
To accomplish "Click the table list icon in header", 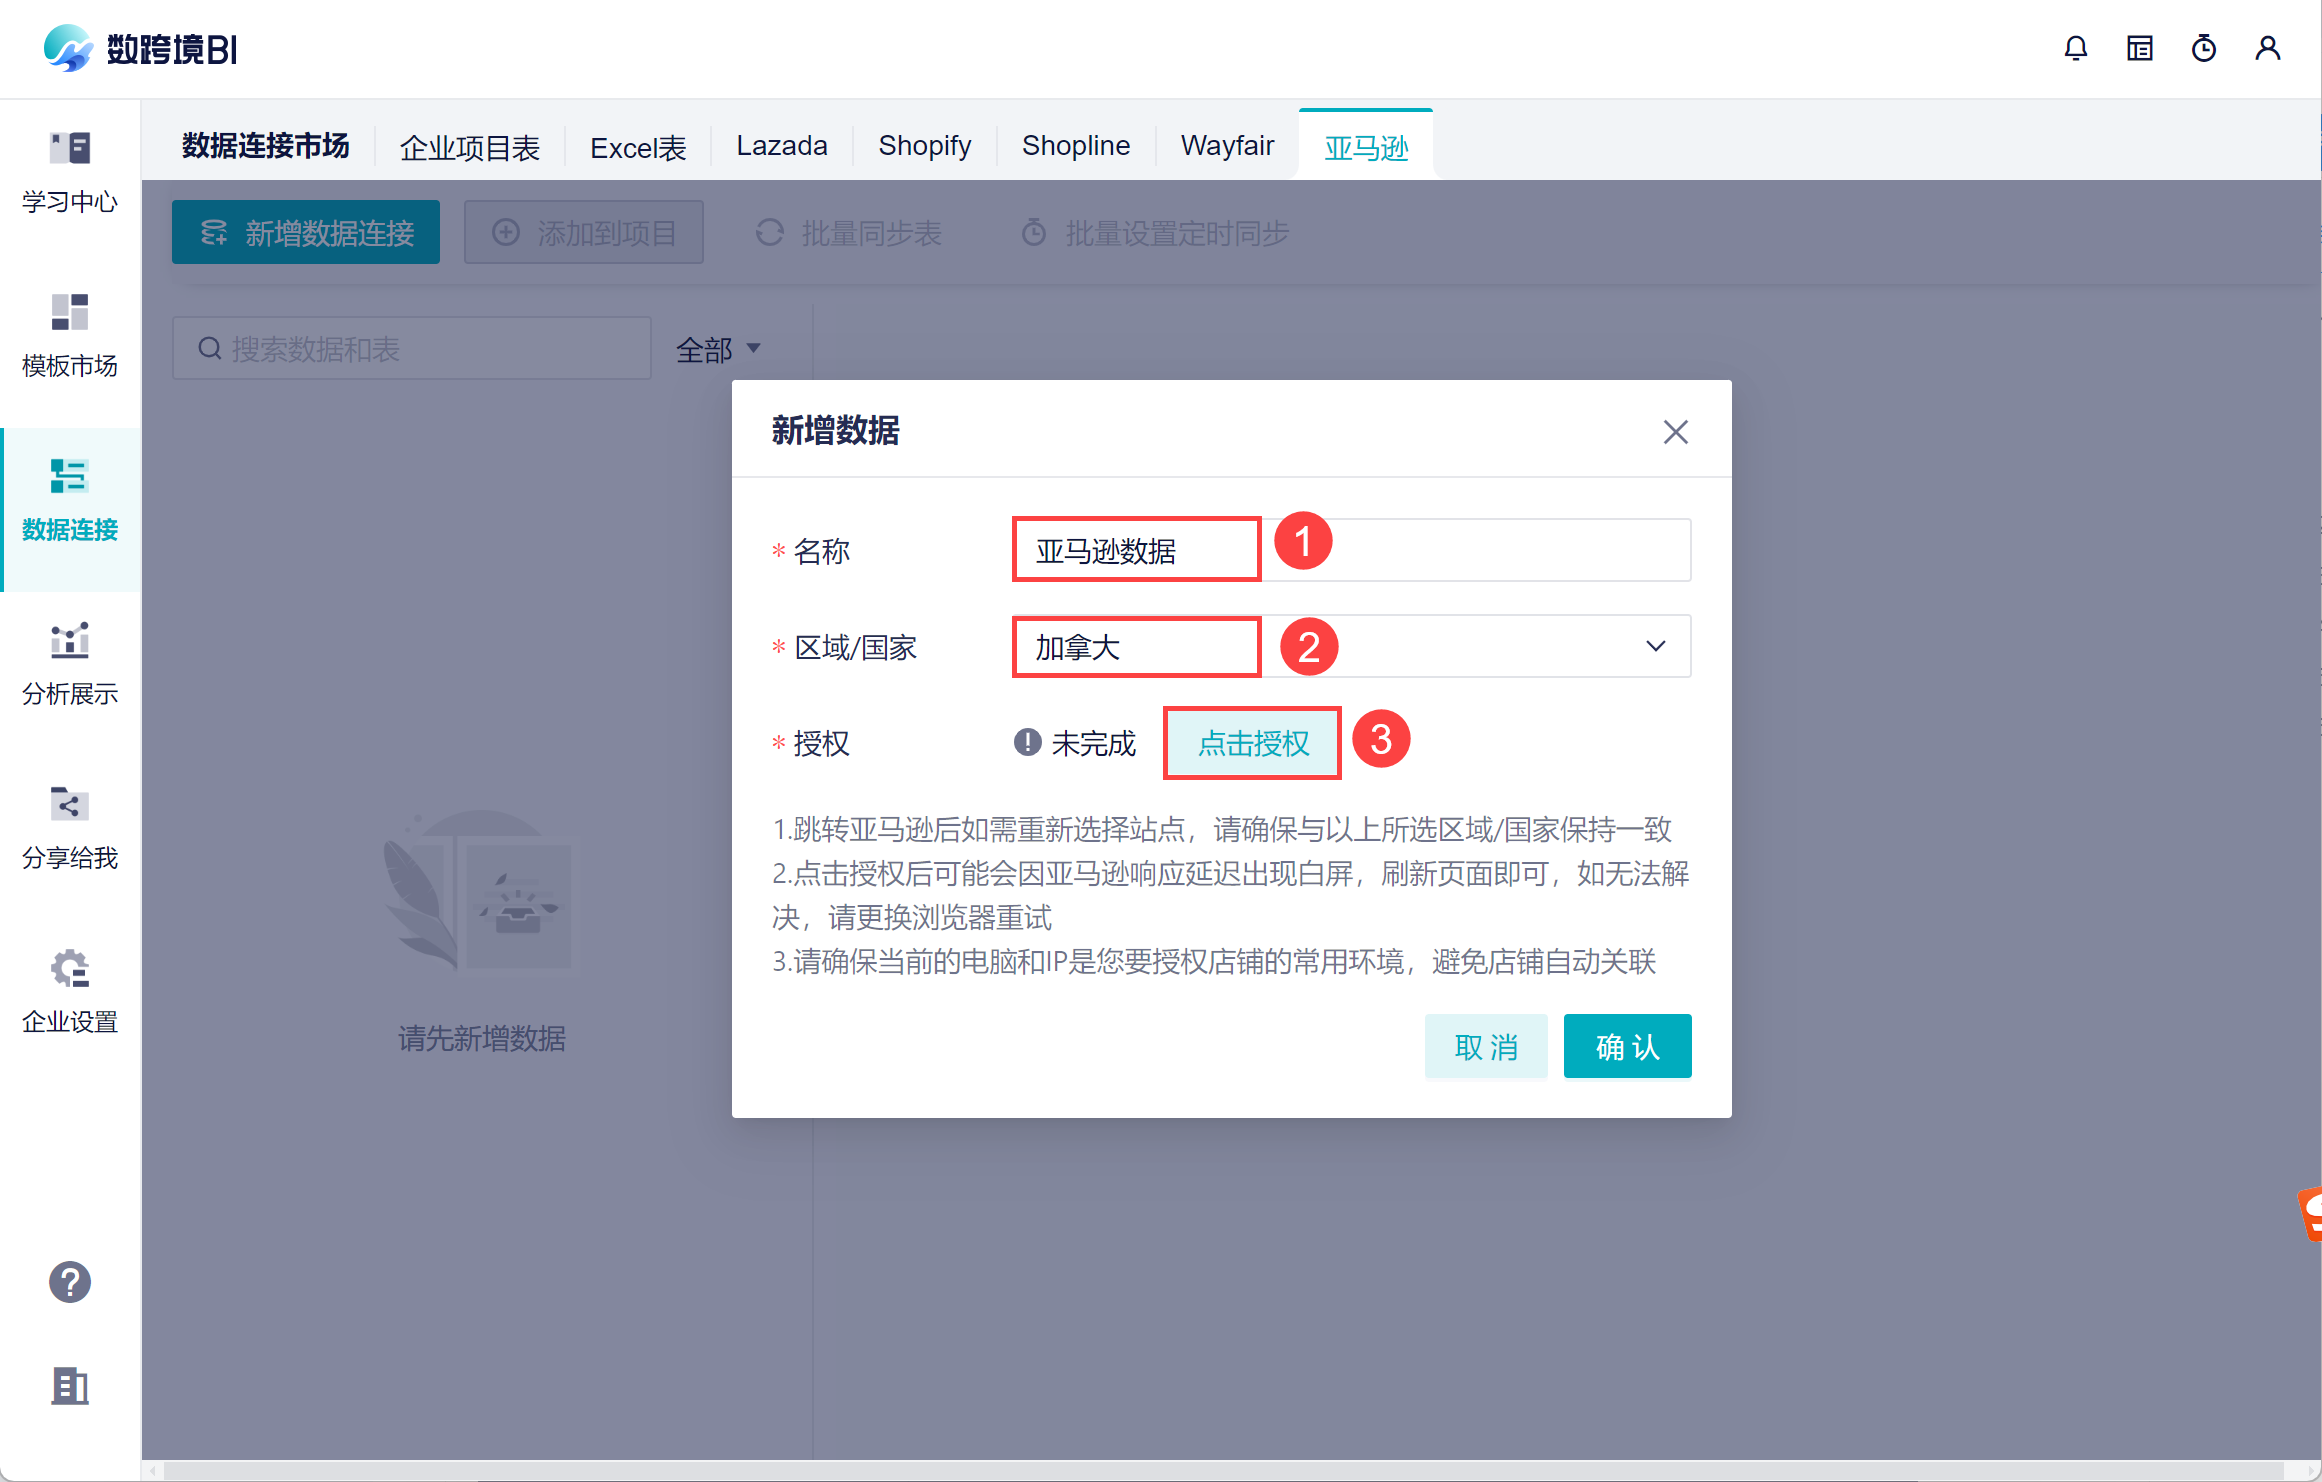I will pos(2139,48).
